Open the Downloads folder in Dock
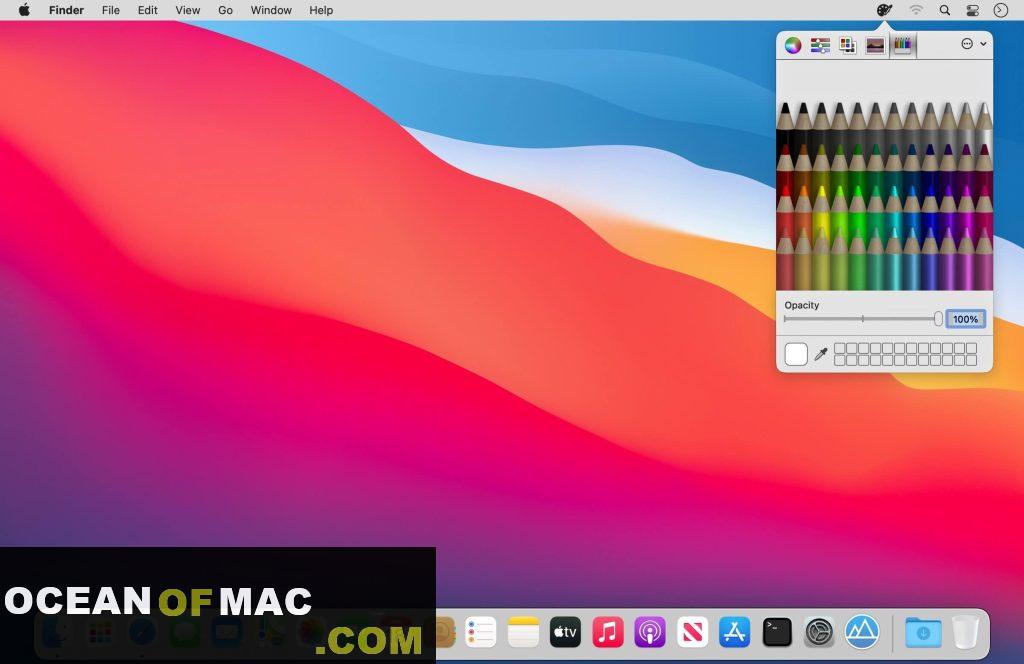The image size is (1024, 664). [923, 632]
